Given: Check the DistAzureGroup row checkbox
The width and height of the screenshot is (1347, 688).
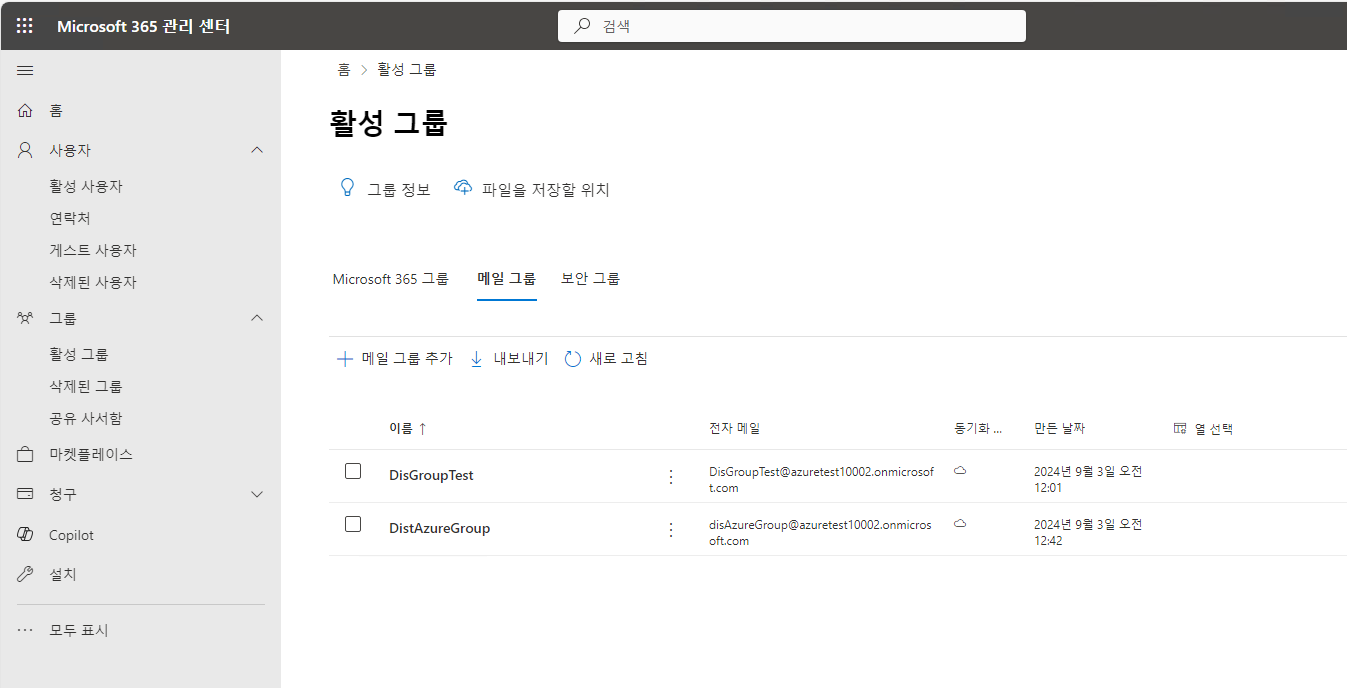Looking at the screenshot, I should pos(353,524).
